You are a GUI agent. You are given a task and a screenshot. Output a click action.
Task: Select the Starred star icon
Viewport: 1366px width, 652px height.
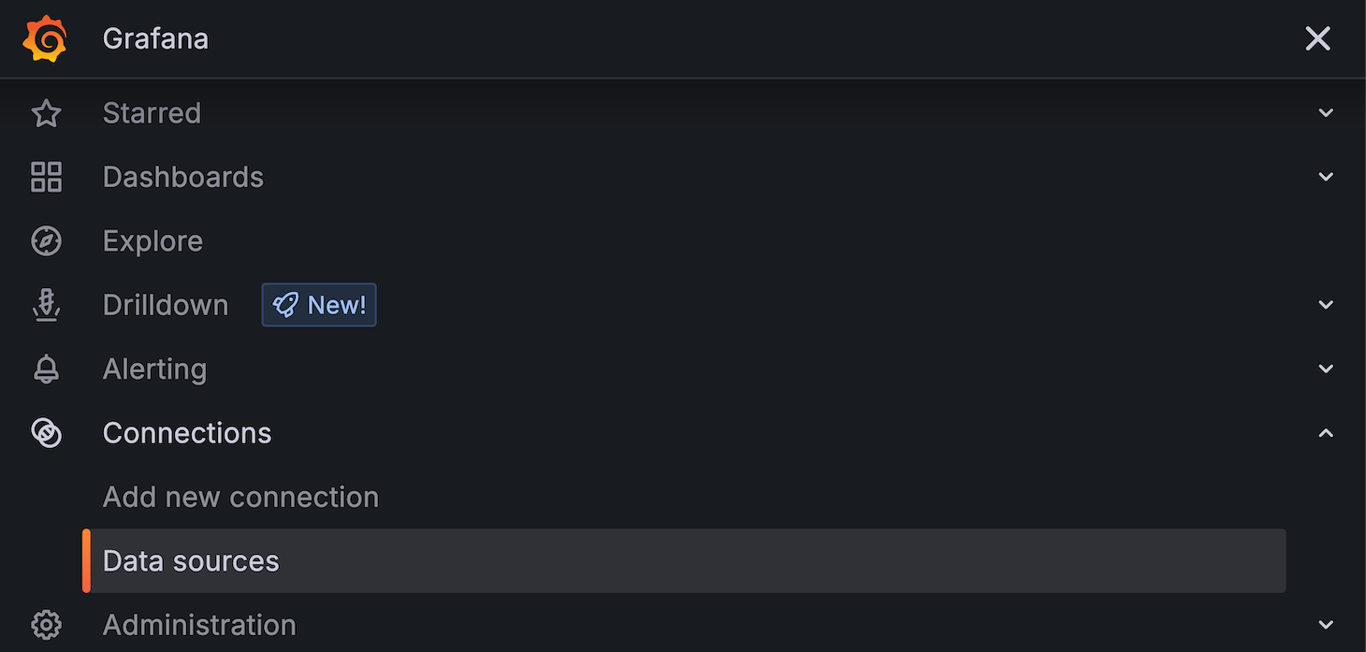[x=46, y=113]
